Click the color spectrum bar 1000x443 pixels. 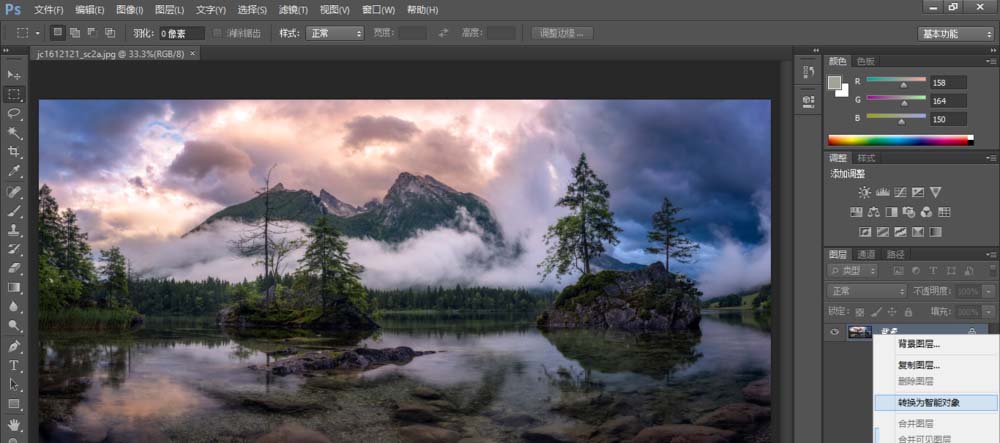(899, 140)
